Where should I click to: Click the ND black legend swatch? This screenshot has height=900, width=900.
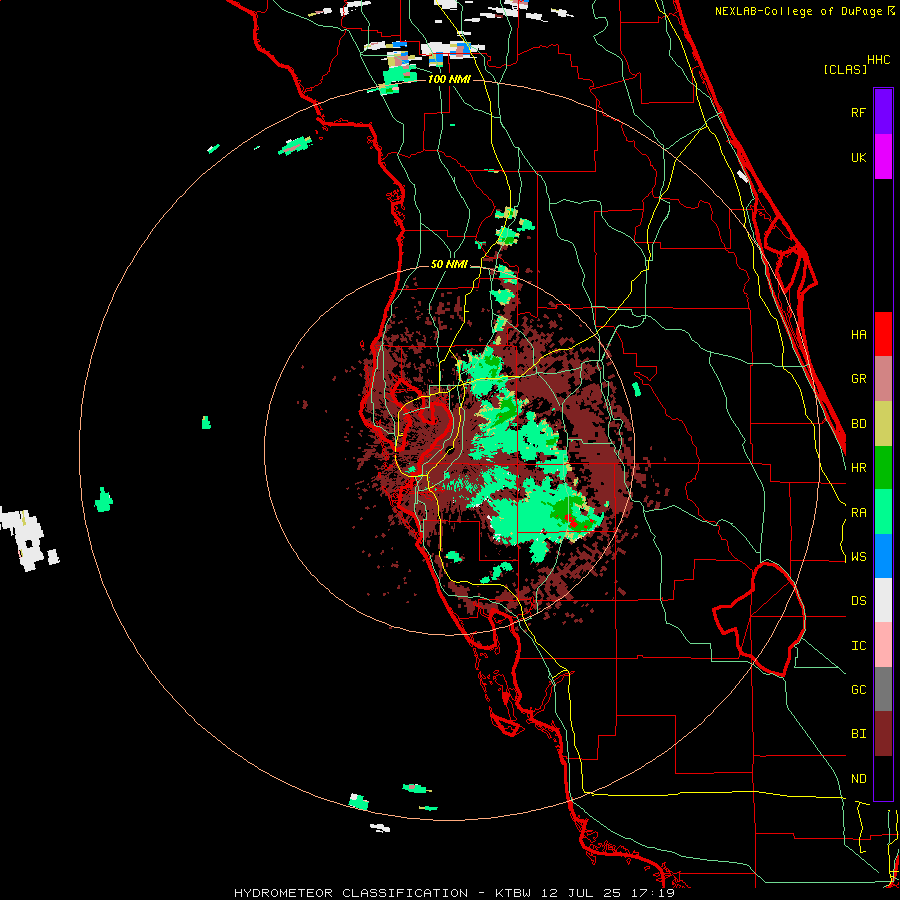pyautogui.click(x=883, y=778)
